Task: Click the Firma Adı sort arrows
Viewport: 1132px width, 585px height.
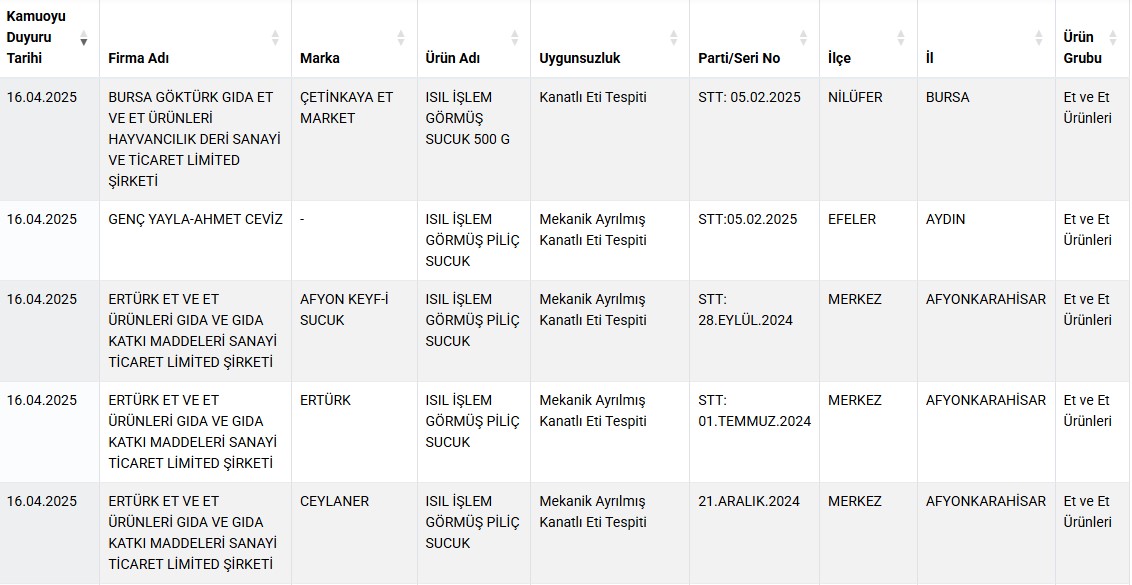Action: pyautogui.click(x=275, y=38)
